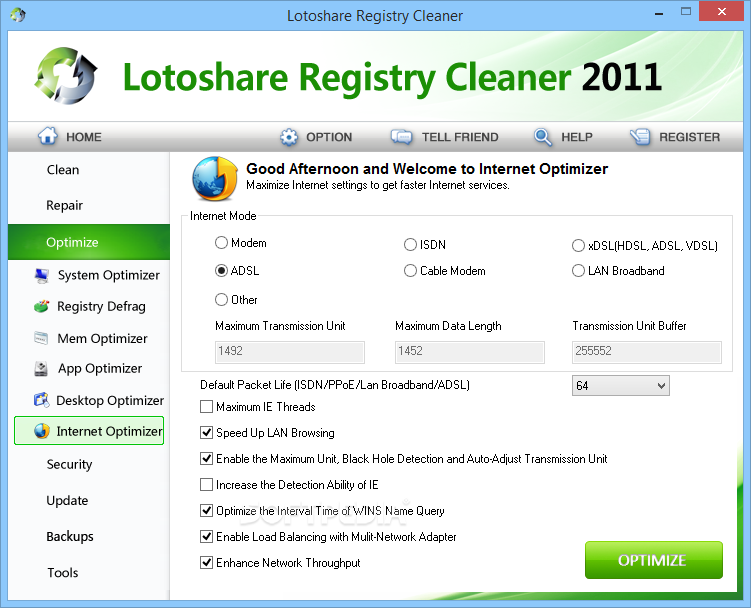Open App Optimizer from the sidebar
The height and width of the screenshot is (608, 751).
point(100,368)
